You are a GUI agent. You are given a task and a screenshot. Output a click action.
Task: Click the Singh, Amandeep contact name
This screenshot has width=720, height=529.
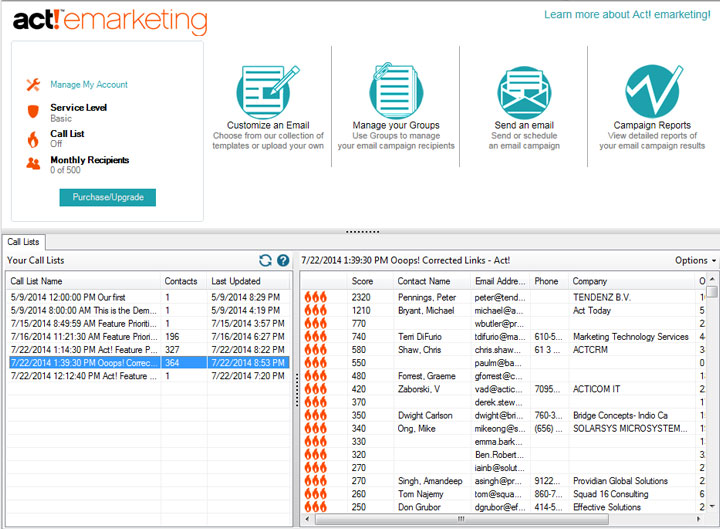point(430,481)
